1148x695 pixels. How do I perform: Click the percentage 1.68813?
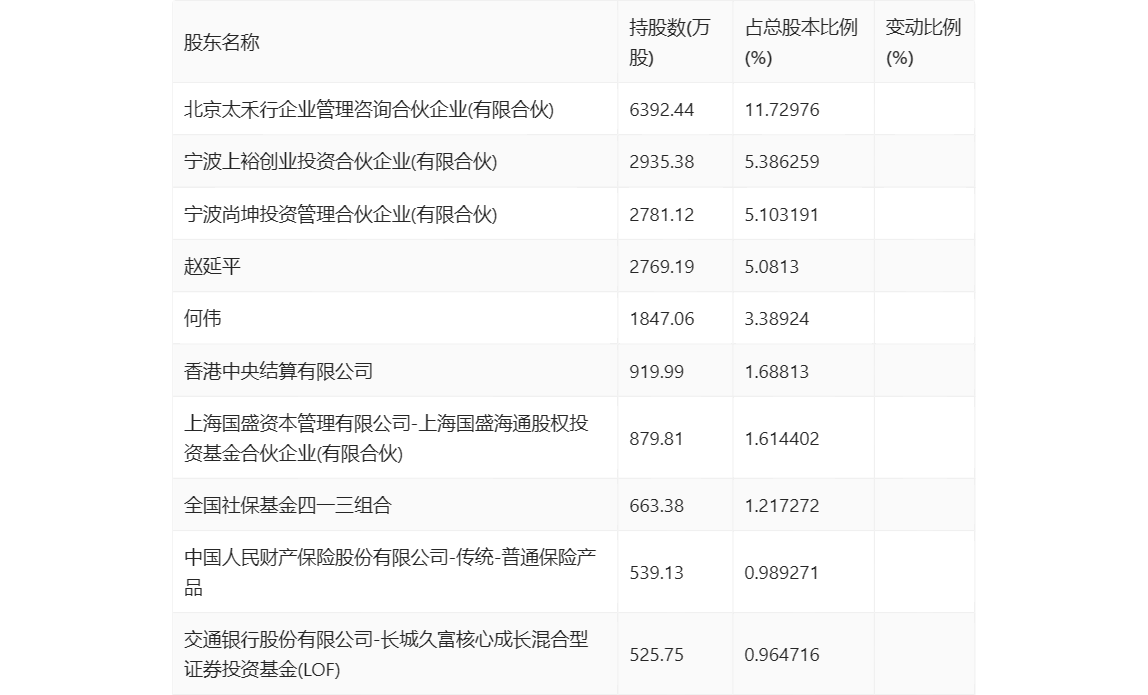click(x=777, y=371)
